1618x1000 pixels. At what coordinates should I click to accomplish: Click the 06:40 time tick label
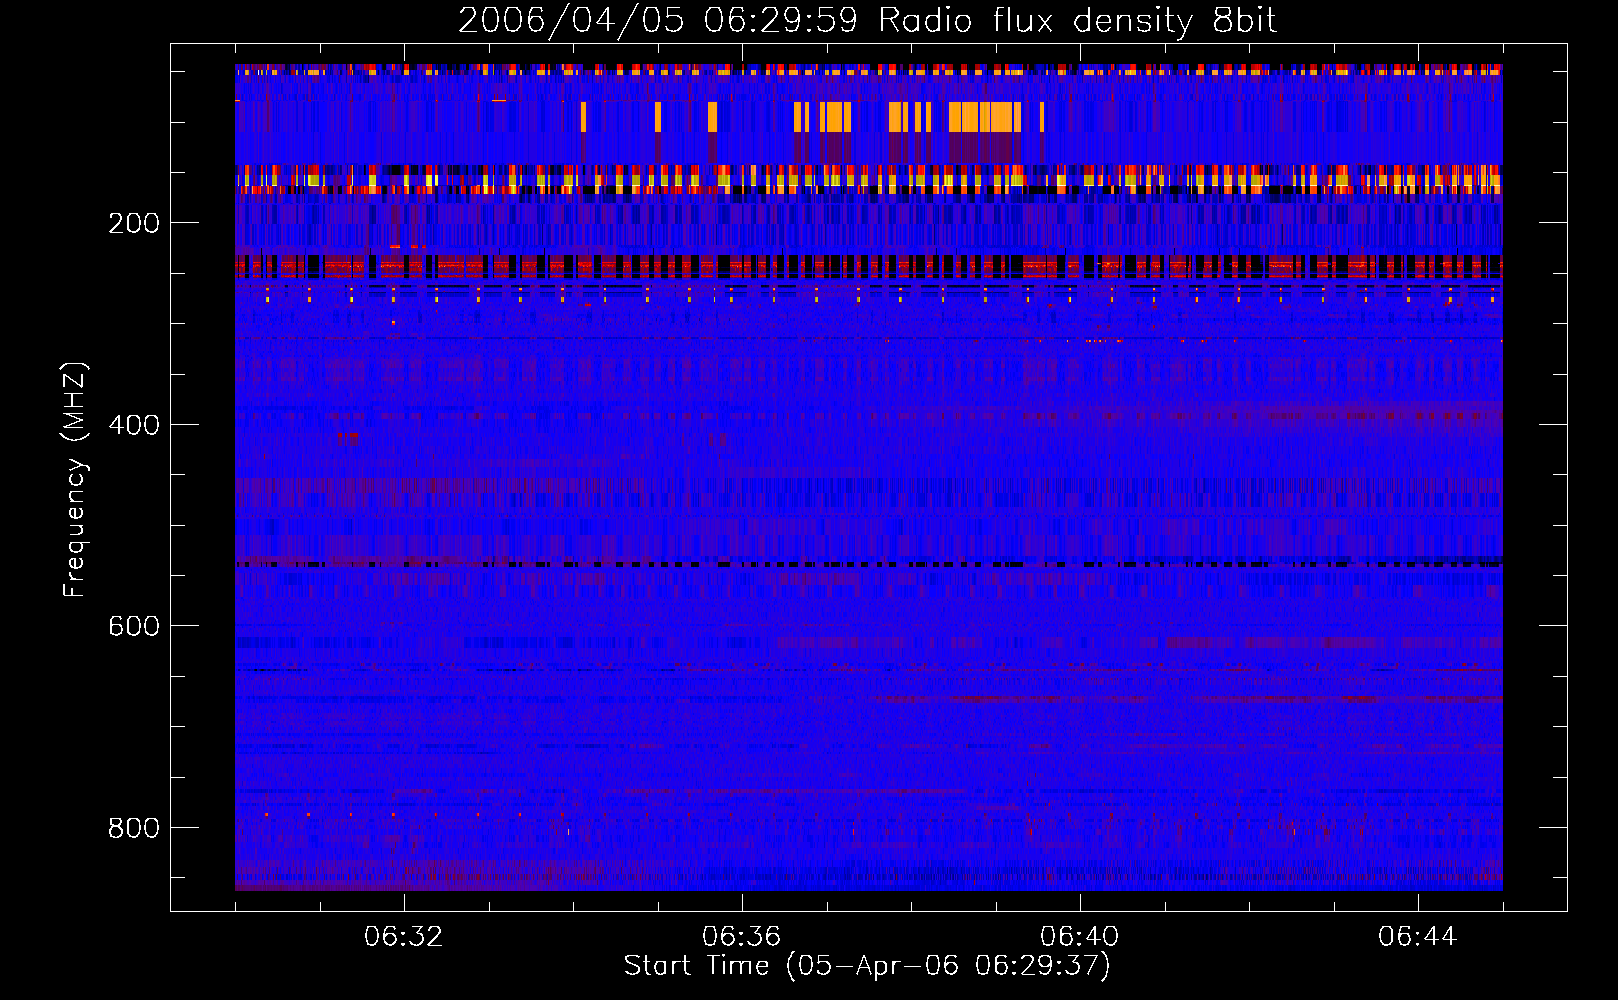coord(1080,937)
